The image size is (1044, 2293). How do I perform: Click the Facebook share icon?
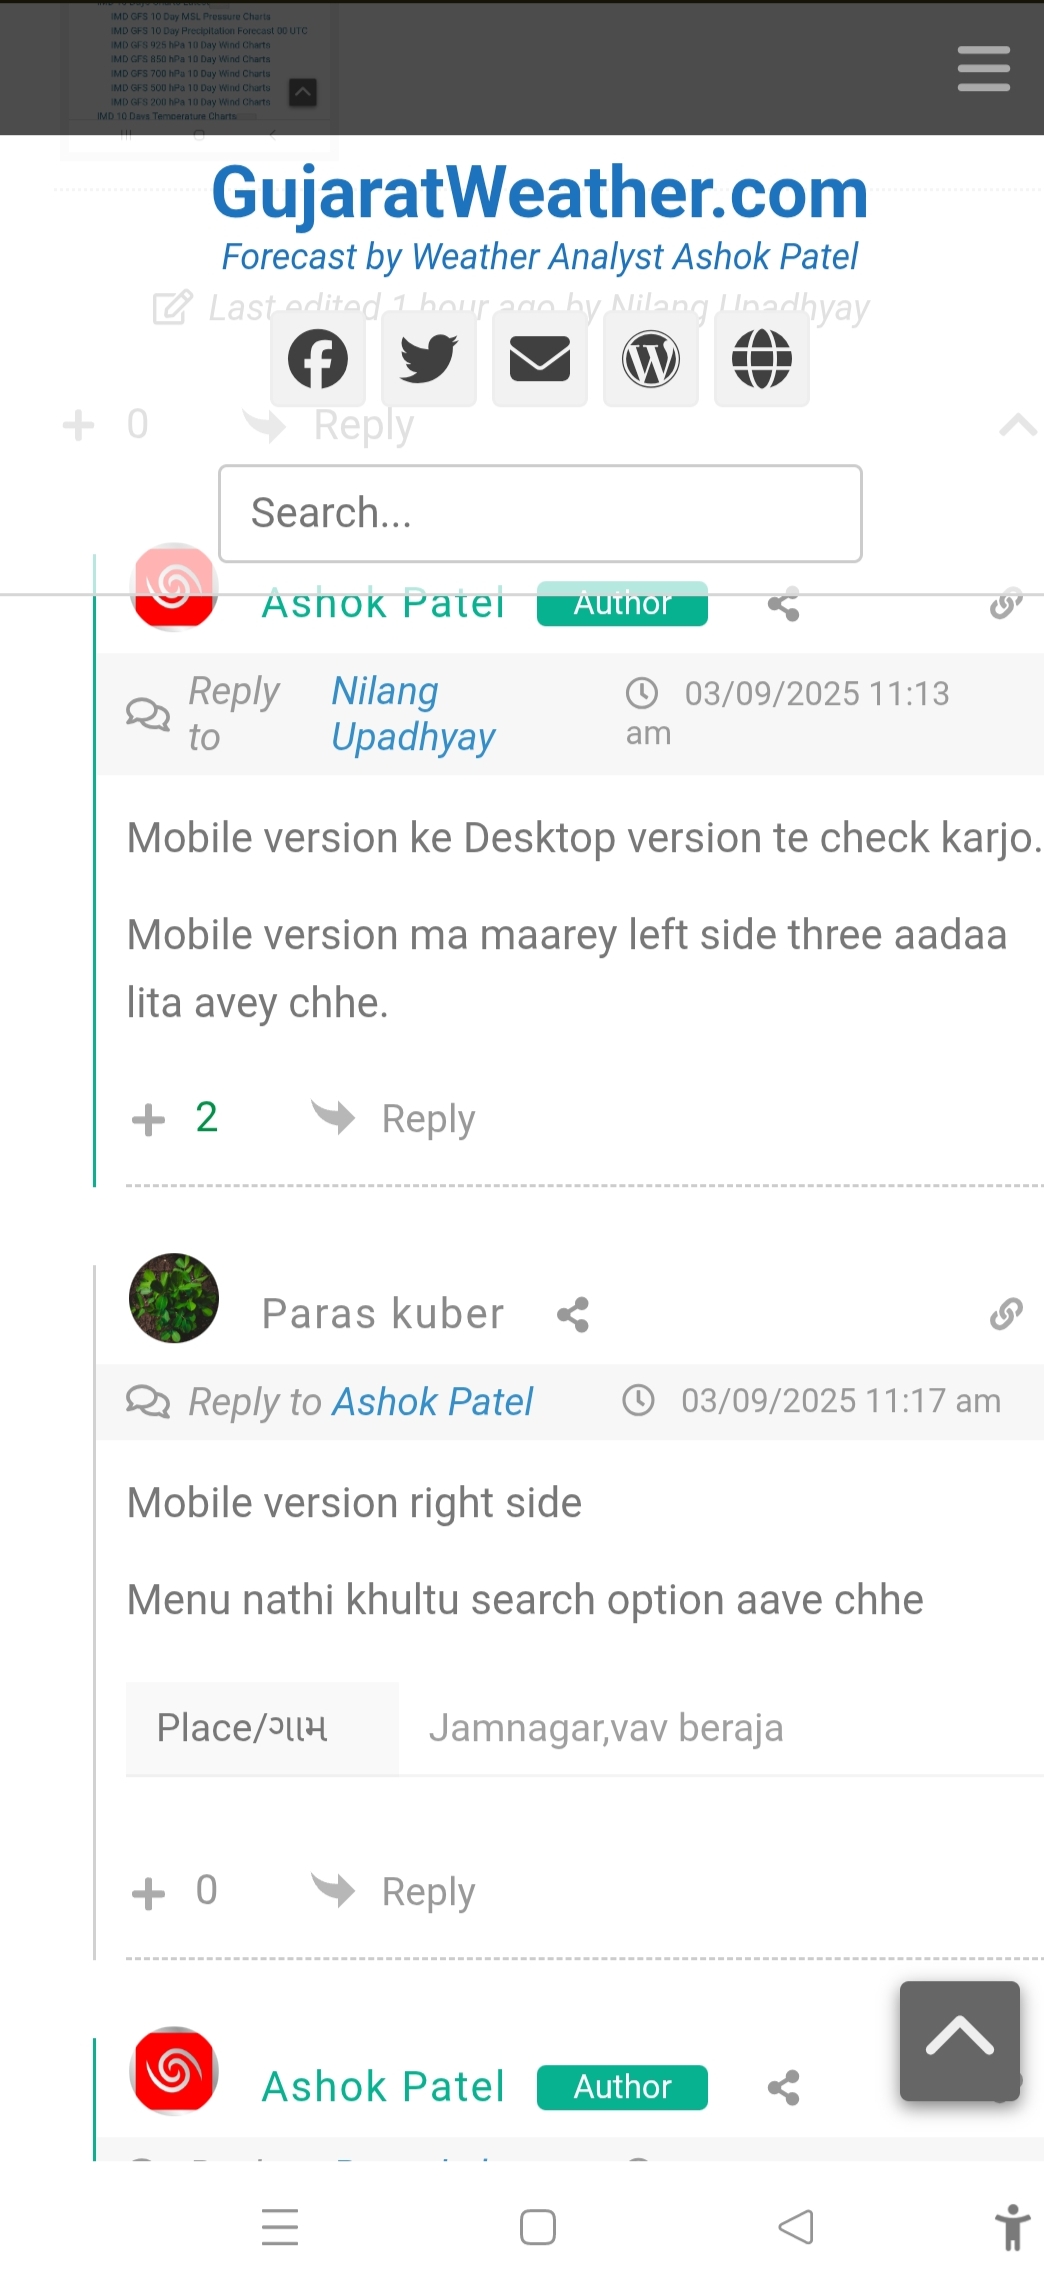coord(318,359)
